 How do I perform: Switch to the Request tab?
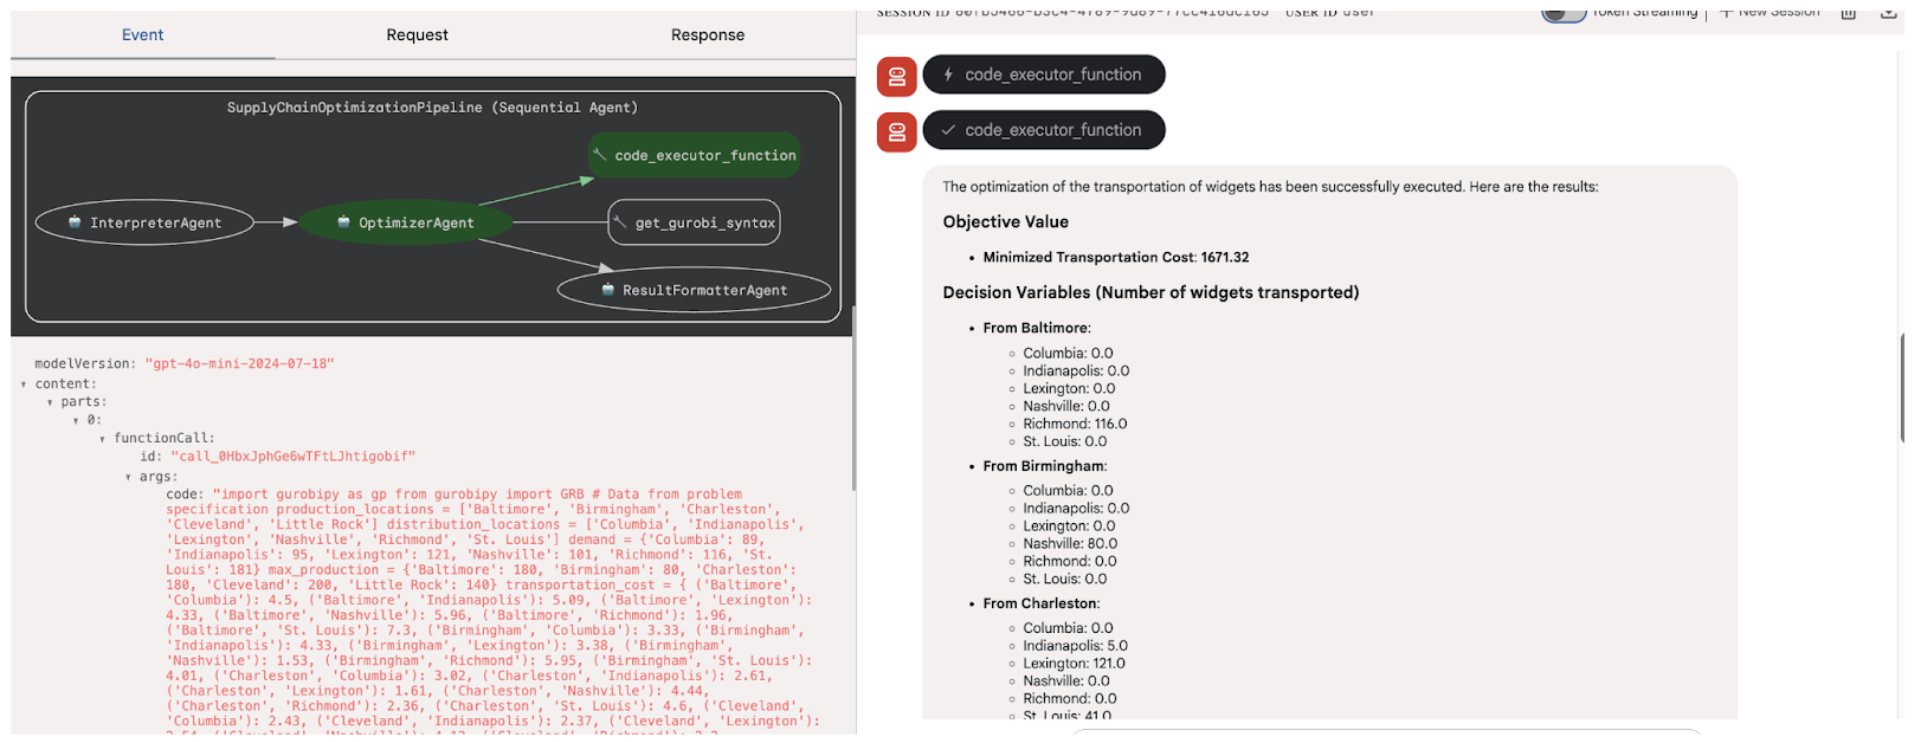pyautogui.click(x=417, y=35)
